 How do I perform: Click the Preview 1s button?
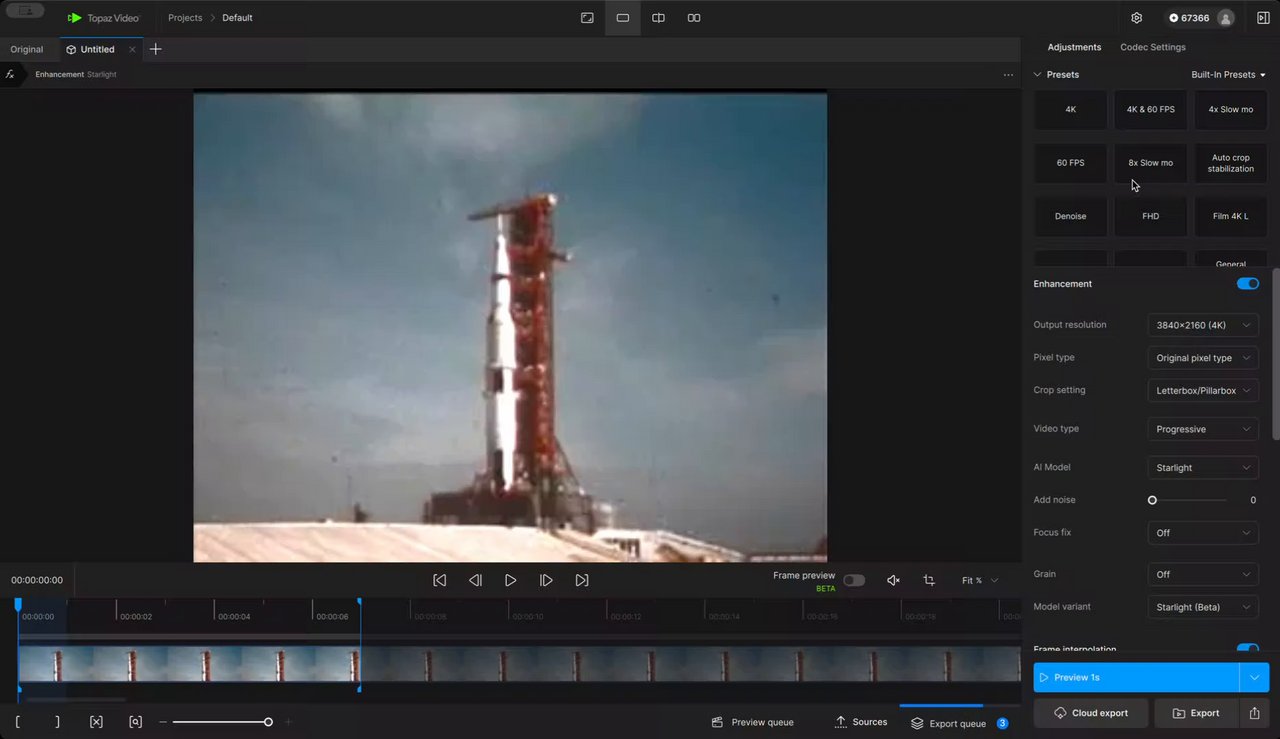point(1137,677)
